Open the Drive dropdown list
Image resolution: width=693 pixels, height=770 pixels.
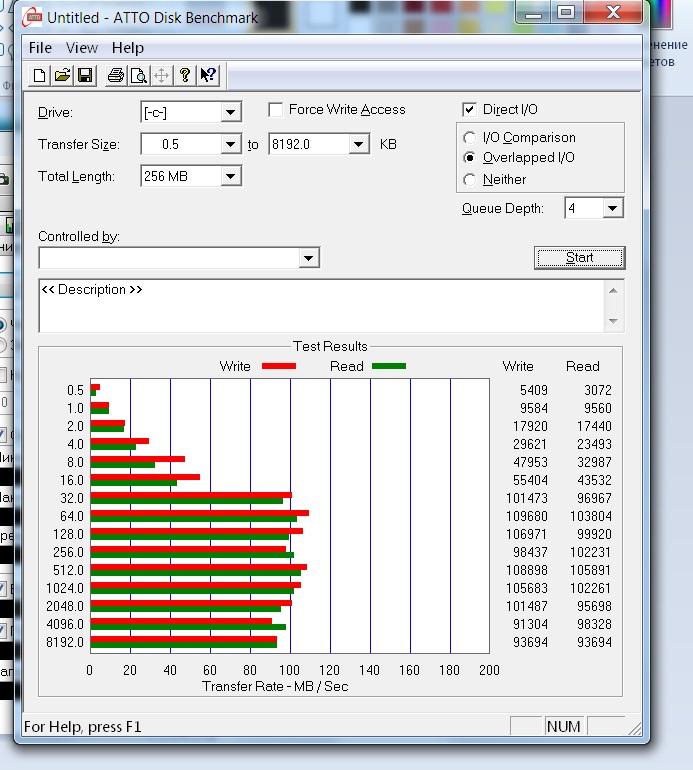pos(230,112)
